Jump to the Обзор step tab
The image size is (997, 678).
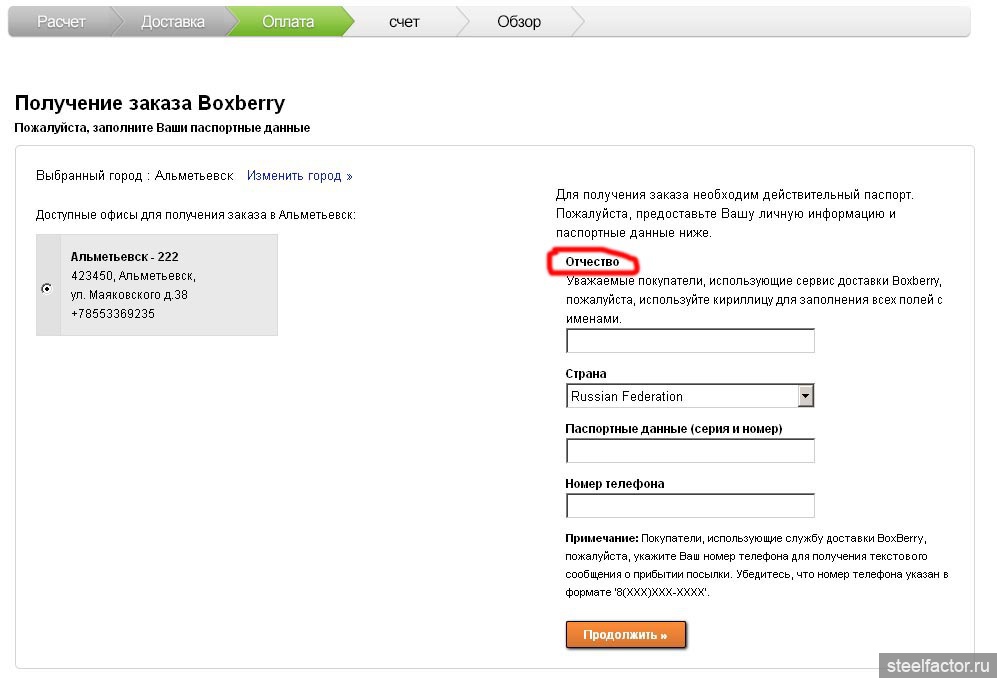click(x=518, y=21)
